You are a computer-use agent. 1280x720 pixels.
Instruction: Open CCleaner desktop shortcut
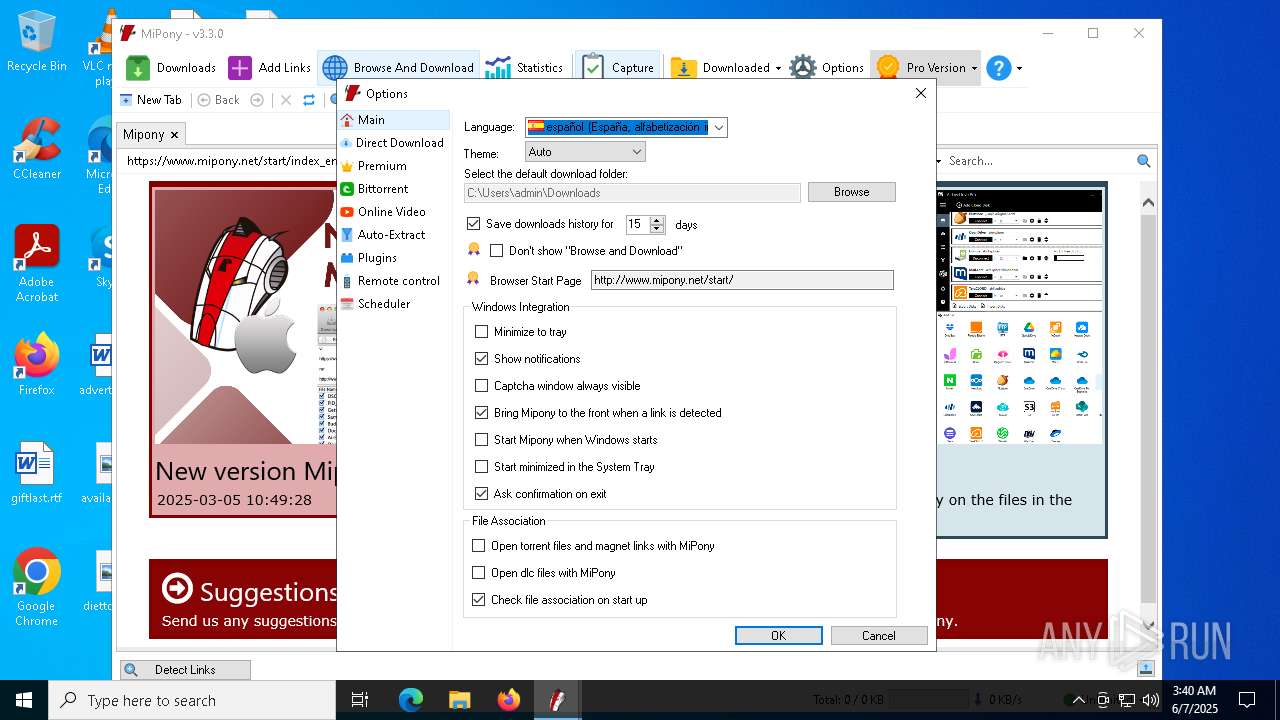coord(36,150)
